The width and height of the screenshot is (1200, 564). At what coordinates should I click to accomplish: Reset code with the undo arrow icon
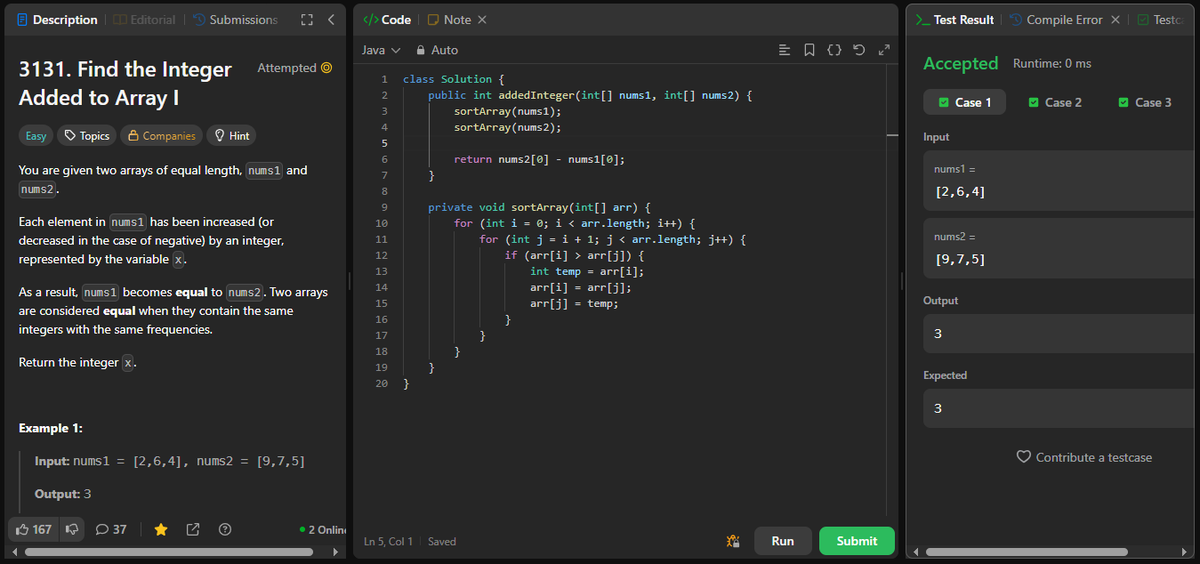pos(859,50)
